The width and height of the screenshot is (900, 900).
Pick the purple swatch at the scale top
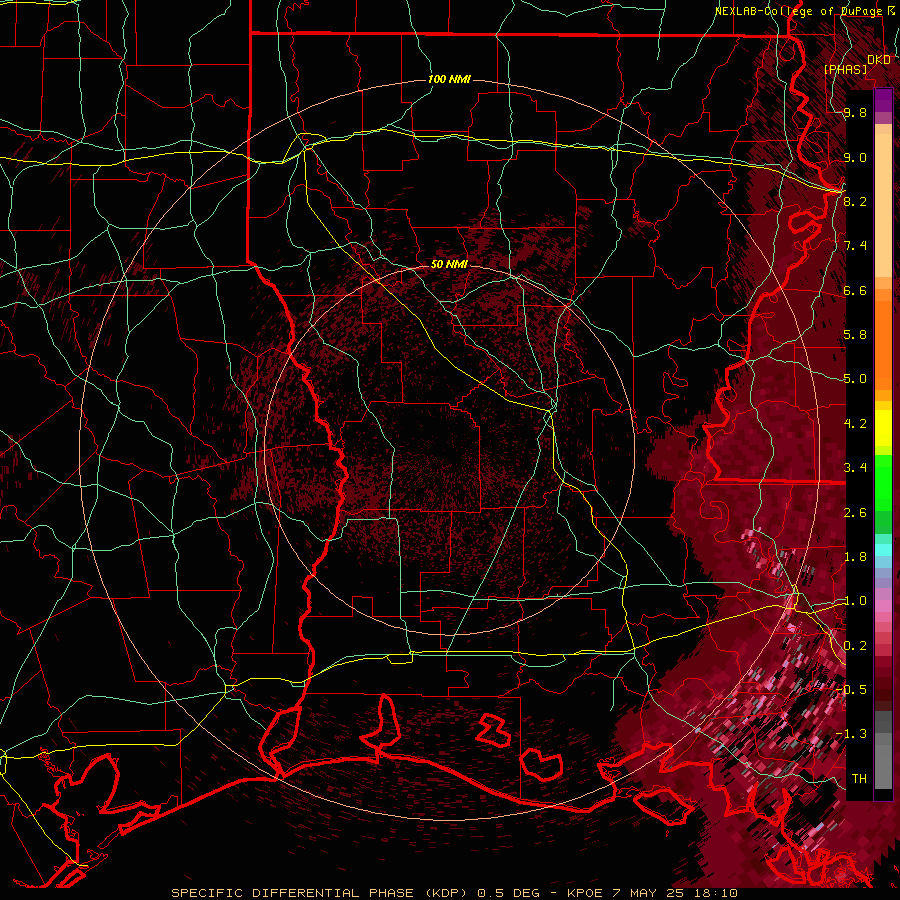[x=883, y=100]
